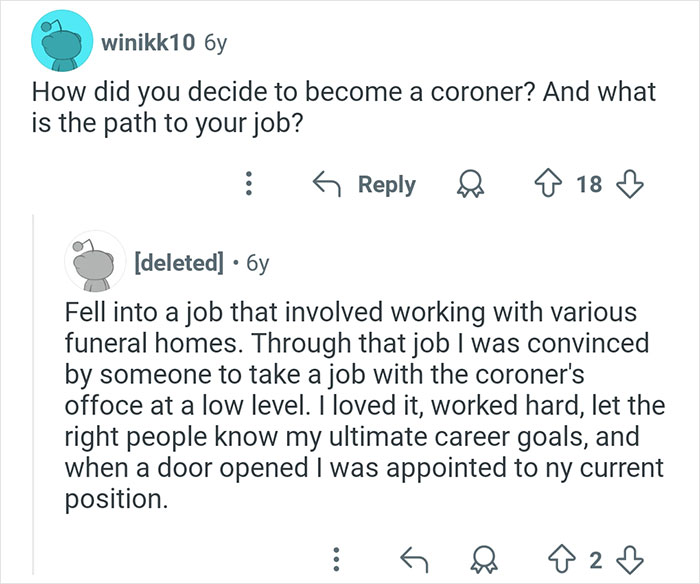
Task: Visit the winikk10 username profile link
Action: [149, 43]
